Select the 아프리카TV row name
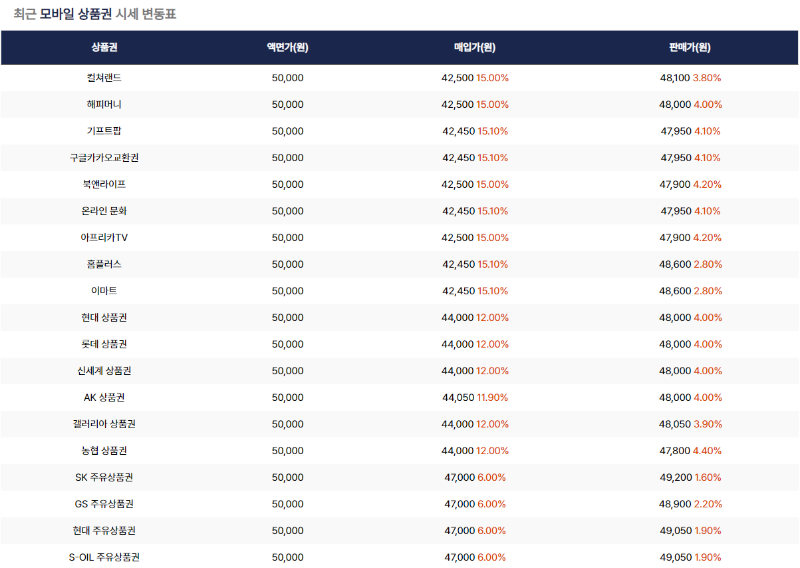Screen dimensions: 800x568 [104, 237]
